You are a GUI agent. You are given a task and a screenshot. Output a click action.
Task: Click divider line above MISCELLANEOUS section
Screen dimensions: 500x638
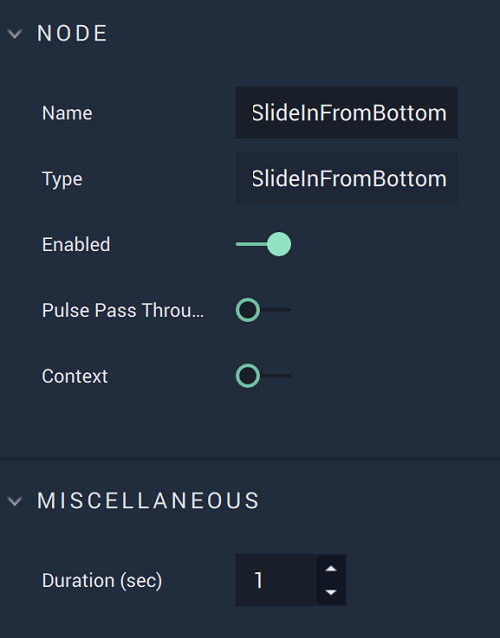coord(250,458)
